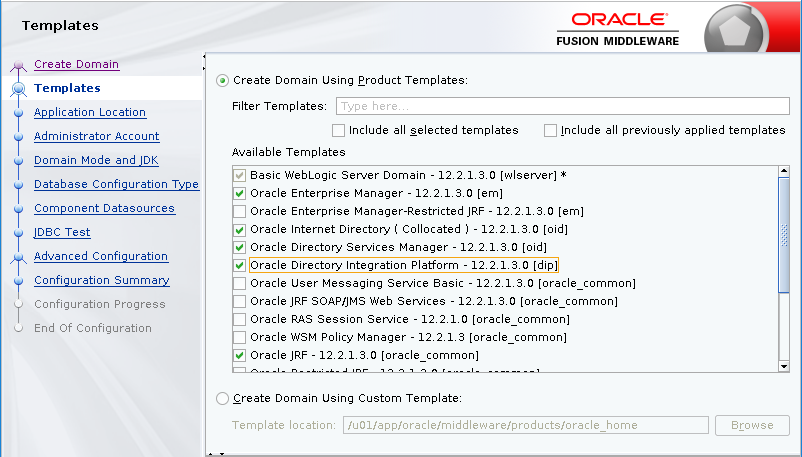Uncheck Oracle Enterprise Manager template

239,193
